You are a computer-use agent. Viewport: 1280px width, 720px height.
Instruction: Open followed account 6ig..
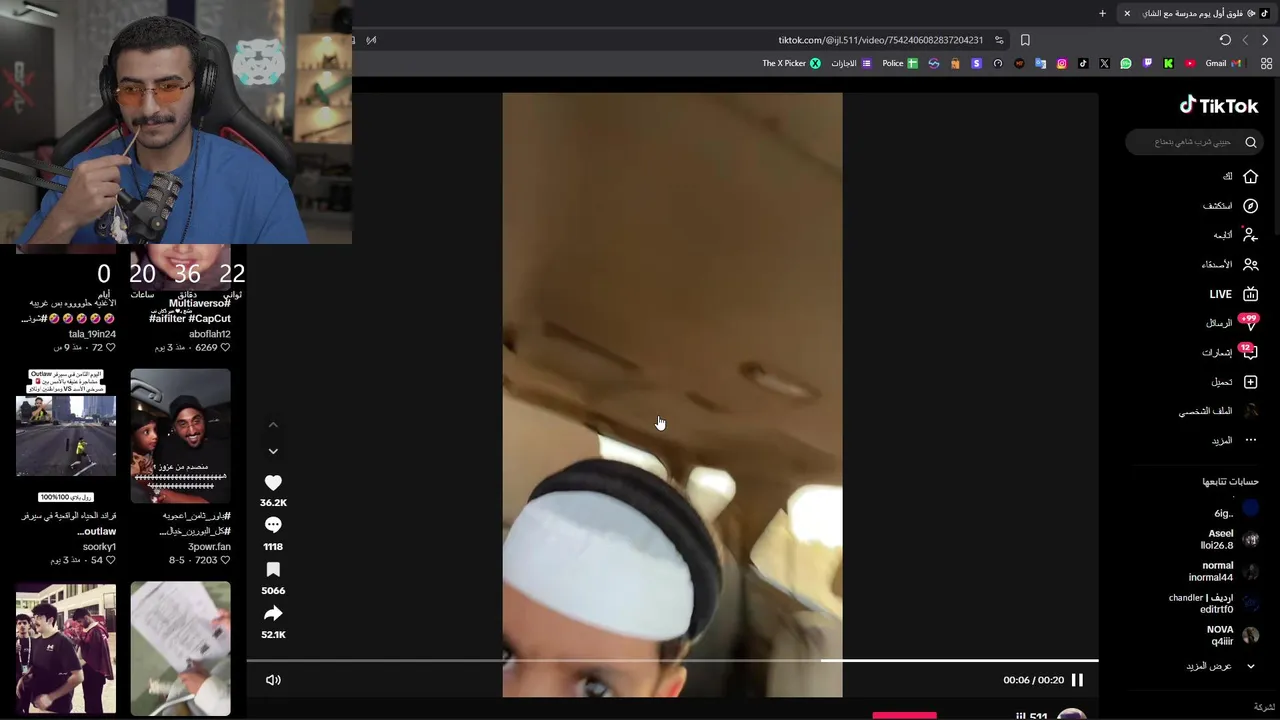tap(1236, 510)
